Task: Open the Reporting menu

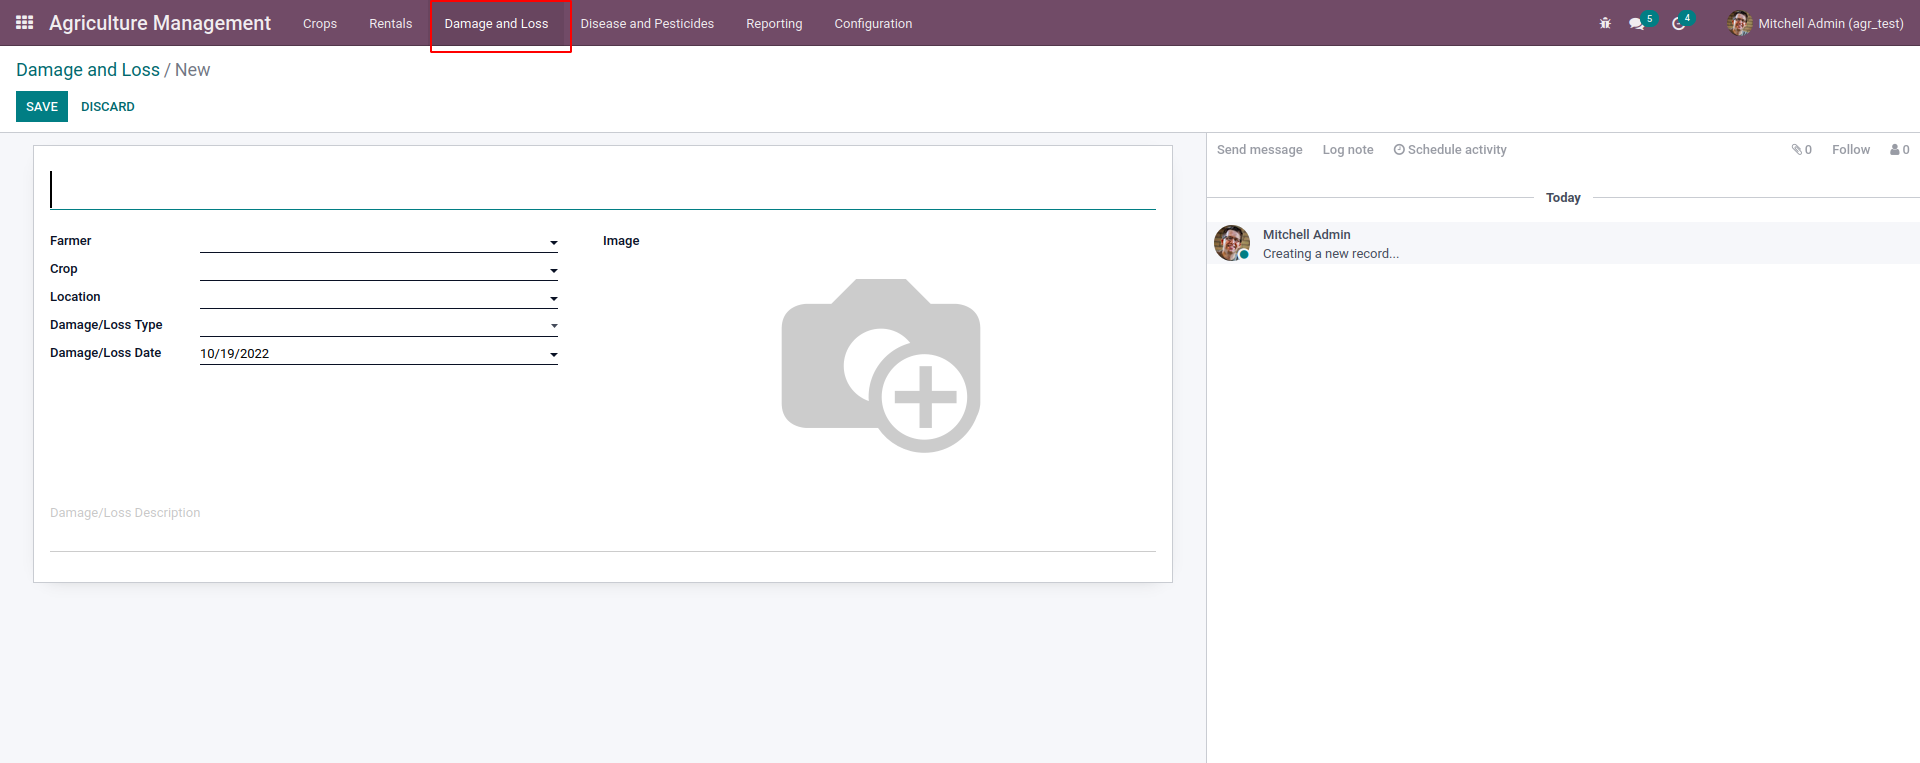Action: click(x=774, y=23)
